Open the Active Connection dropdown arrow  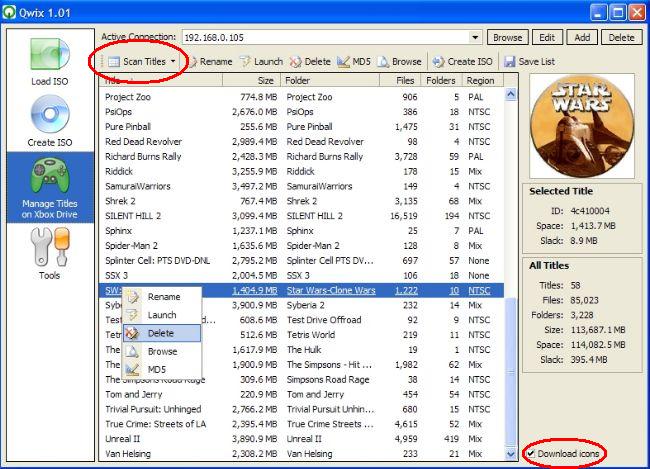coord(475,38)
